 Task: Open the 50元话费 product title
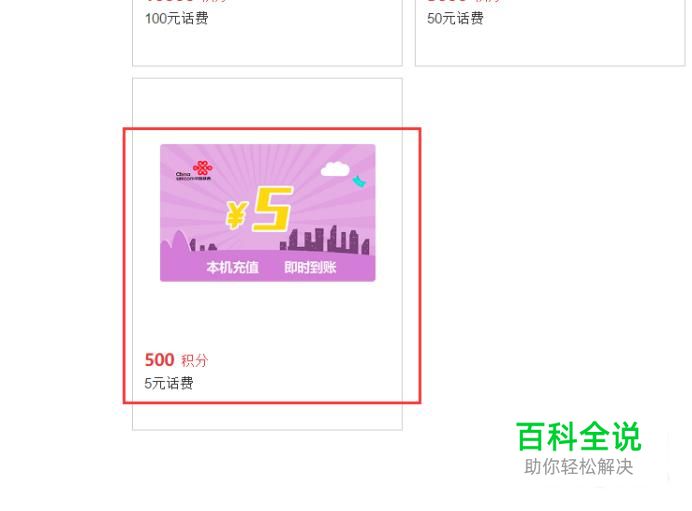[x=455, y=19]
